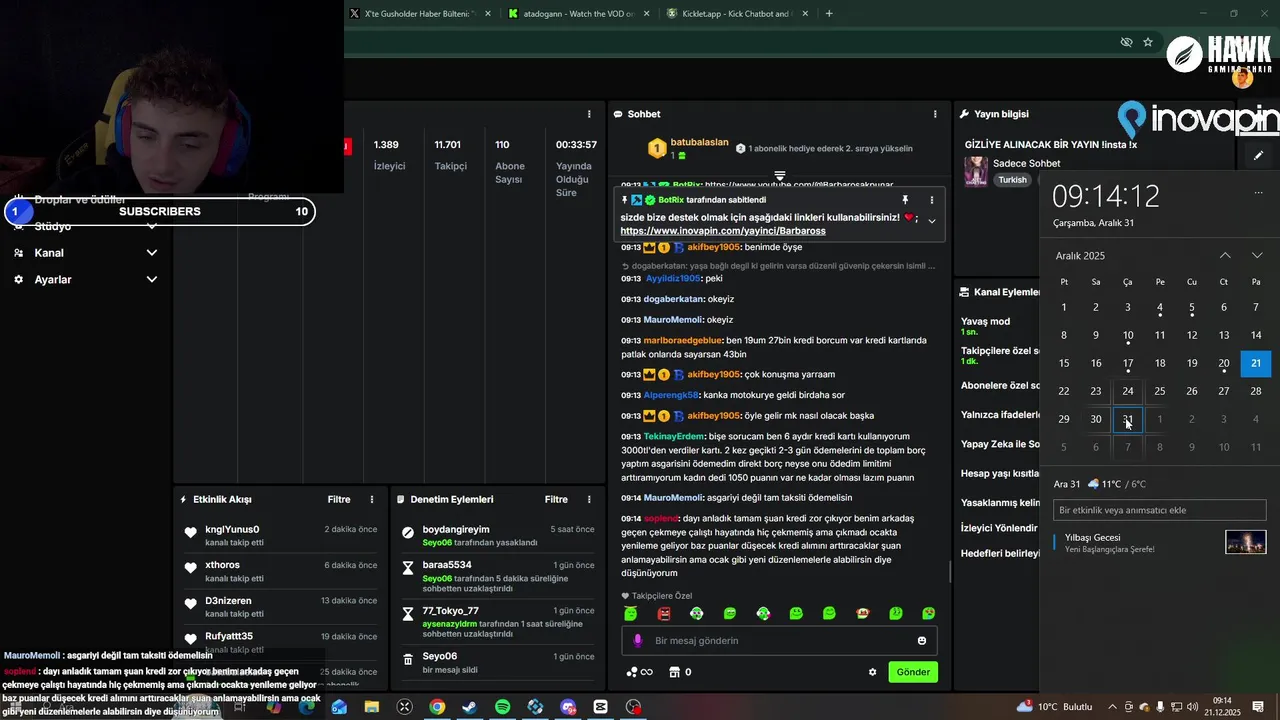
Task: Edit stream info with the pencil icon
Action: (1258, 155)
